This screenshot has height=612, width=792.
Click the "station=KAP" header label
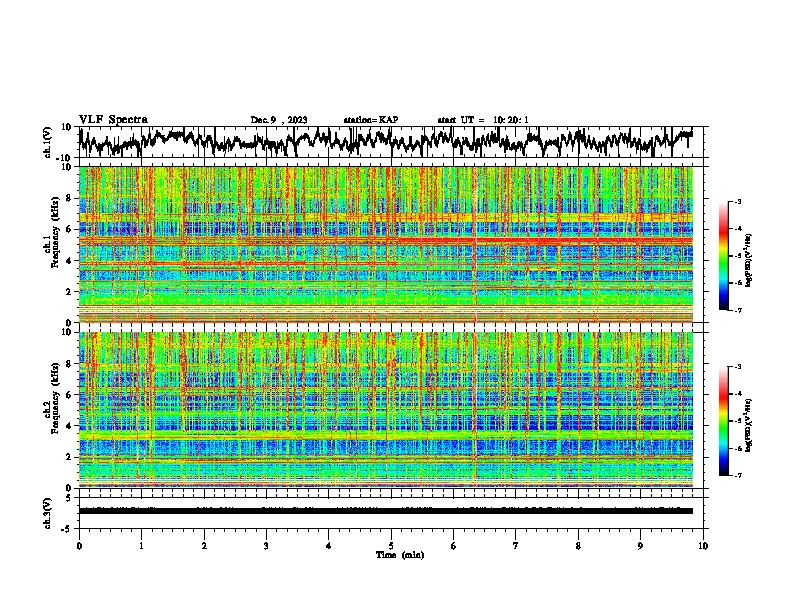click(371, 120)
